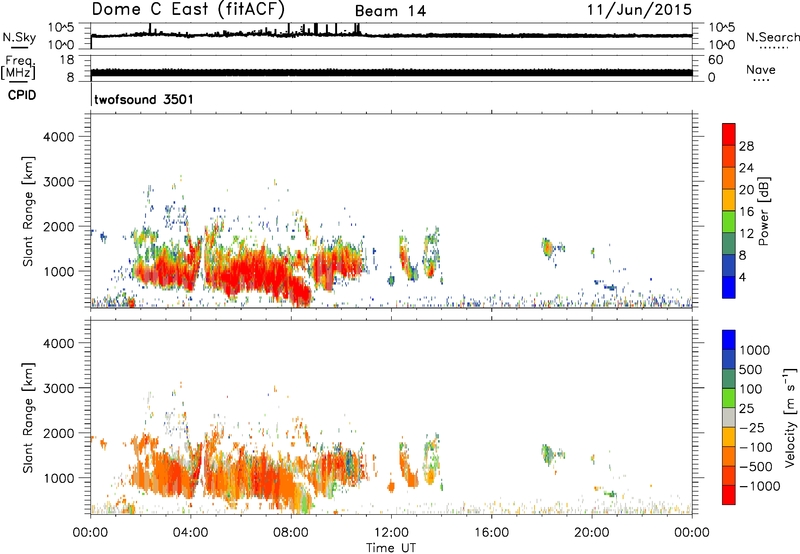Click the '18' frequency axis tick
The image size is (800, 554).
[67, 60]
